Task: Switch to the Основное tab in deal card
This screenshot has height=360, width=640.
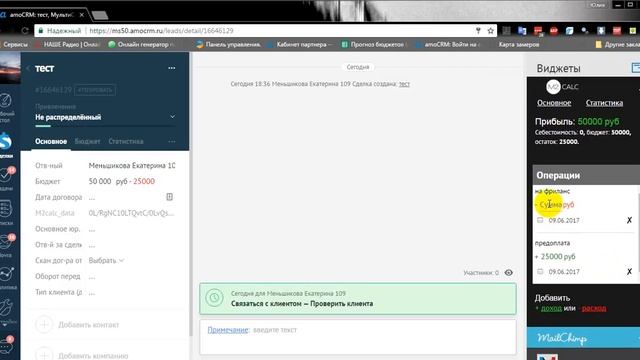Action: [x=51, y=141]
